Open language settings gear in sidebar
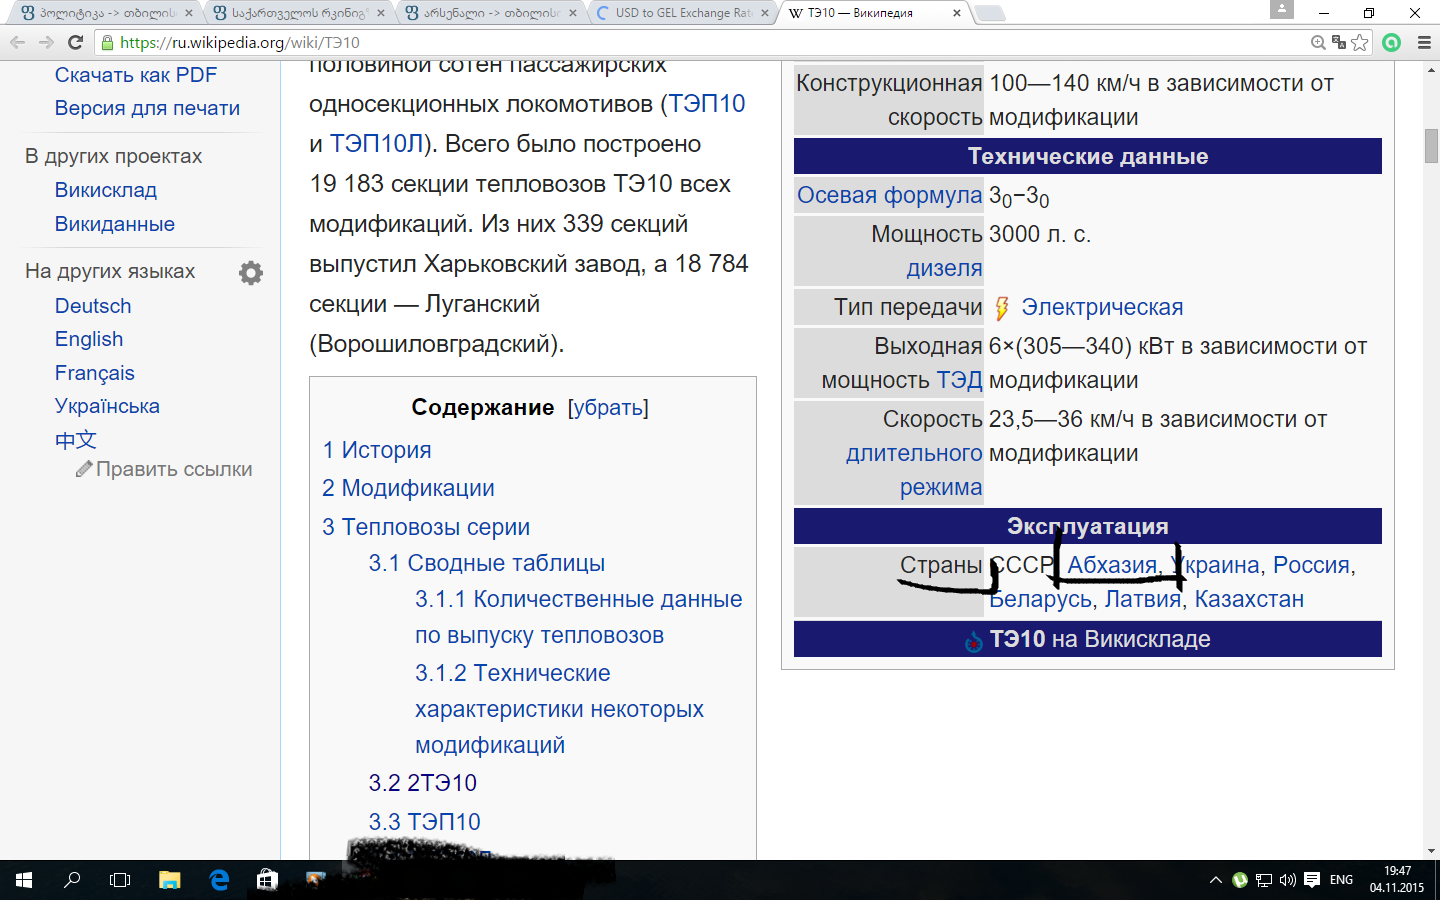 point(251,273)
